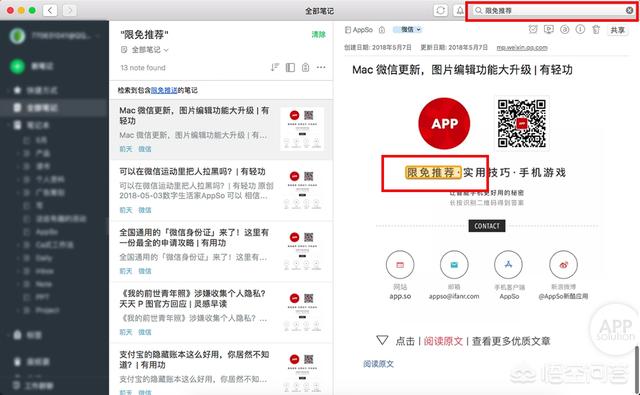
Task: Create a new note with the green plus button
Action: click(x=17, y=66)
